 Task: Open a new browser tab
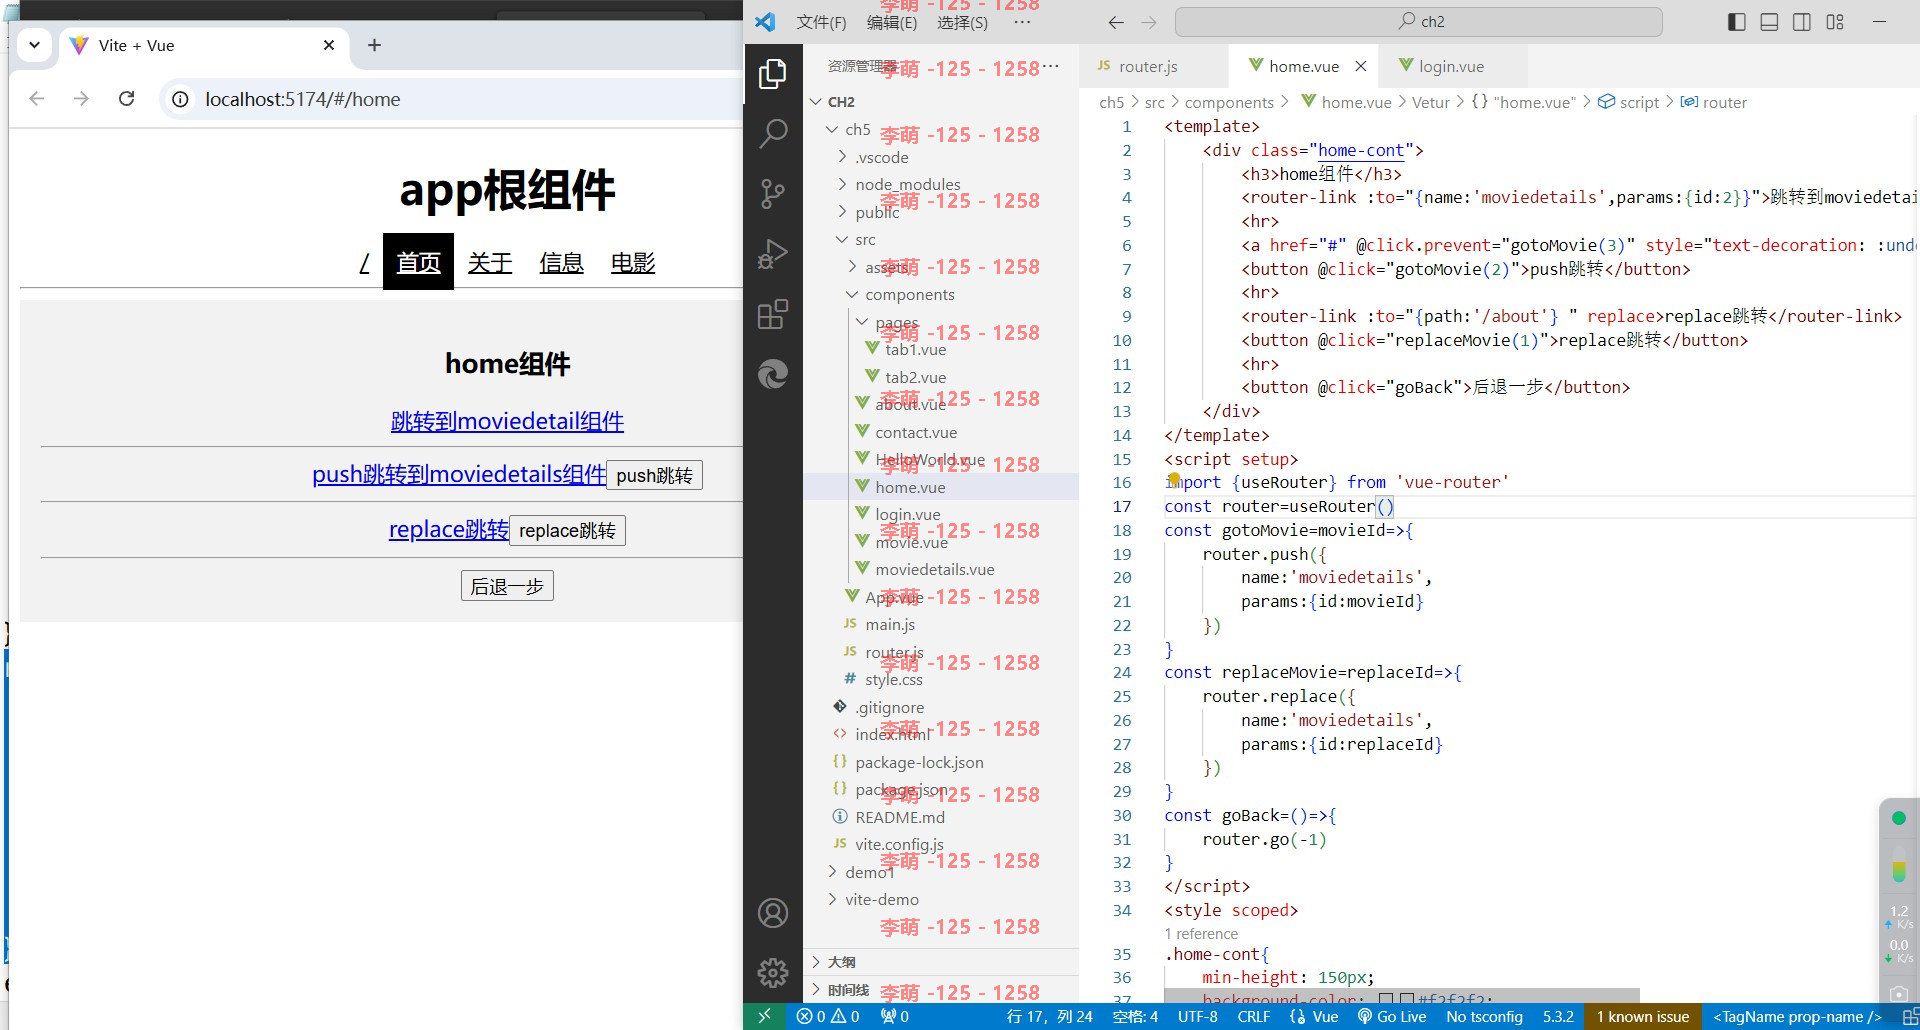374,45
